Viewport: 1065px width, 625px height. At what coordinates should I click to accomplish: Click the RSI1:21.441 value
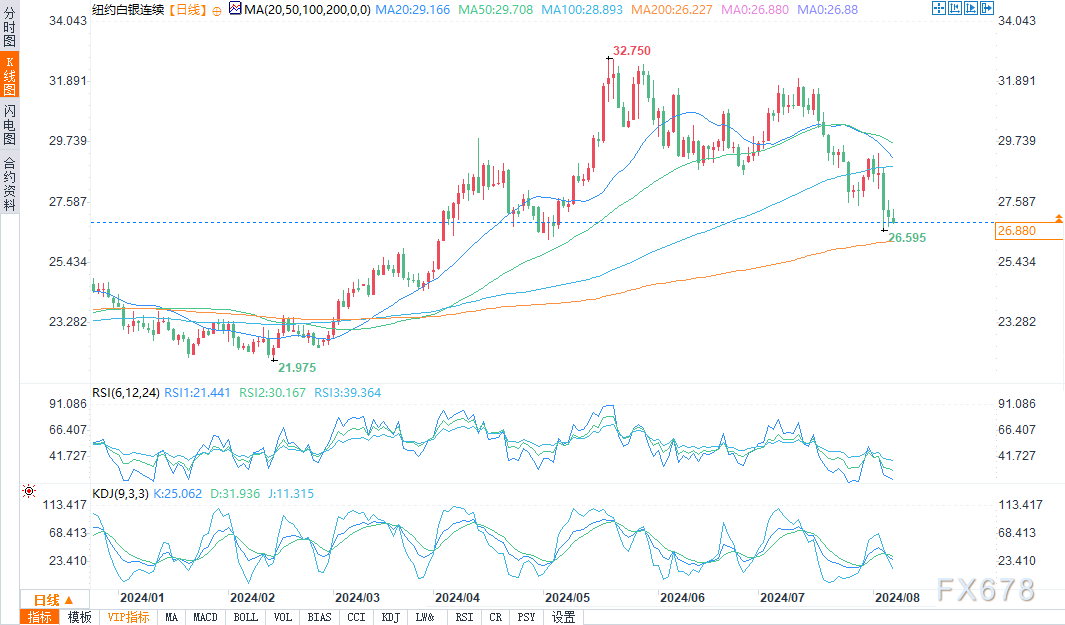tap(198, 393)
